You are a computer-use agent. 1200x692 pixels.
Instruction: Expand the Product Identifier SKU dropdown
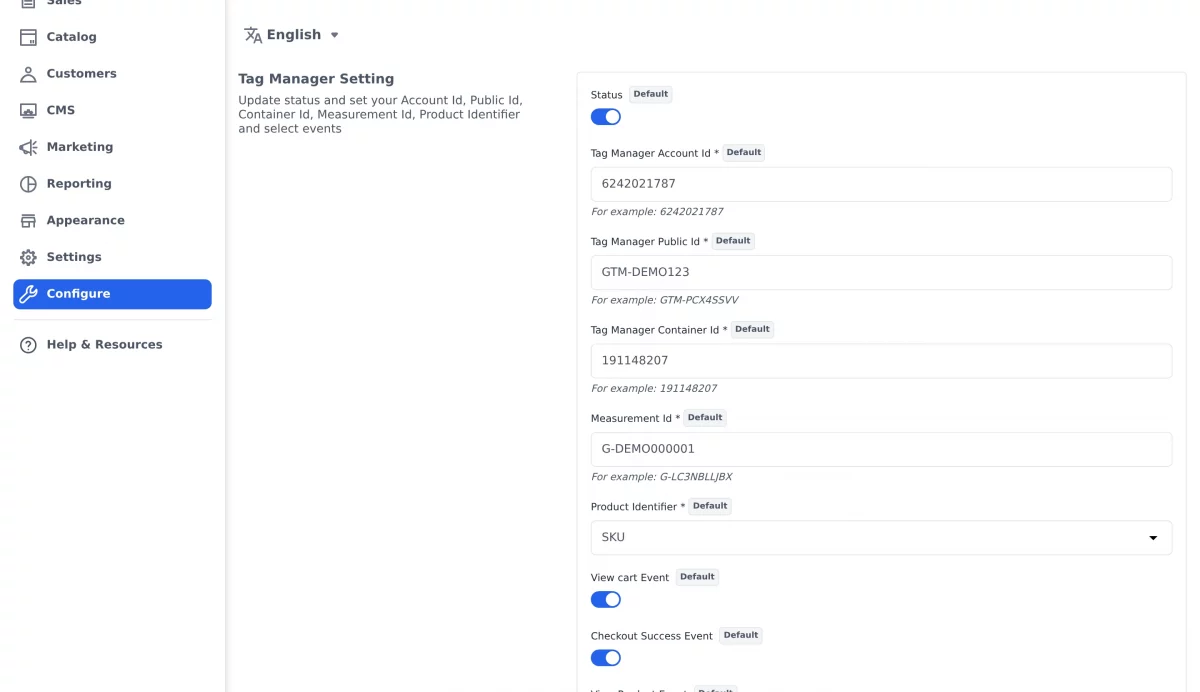[x=881, y=538]
